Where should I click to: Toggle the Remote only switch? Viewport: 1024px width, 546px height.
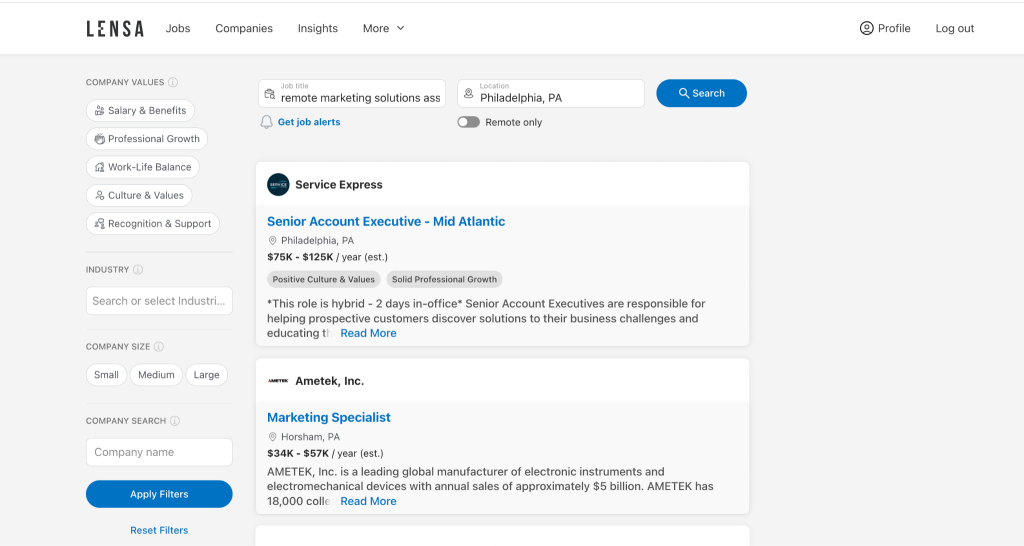[468, 122]
